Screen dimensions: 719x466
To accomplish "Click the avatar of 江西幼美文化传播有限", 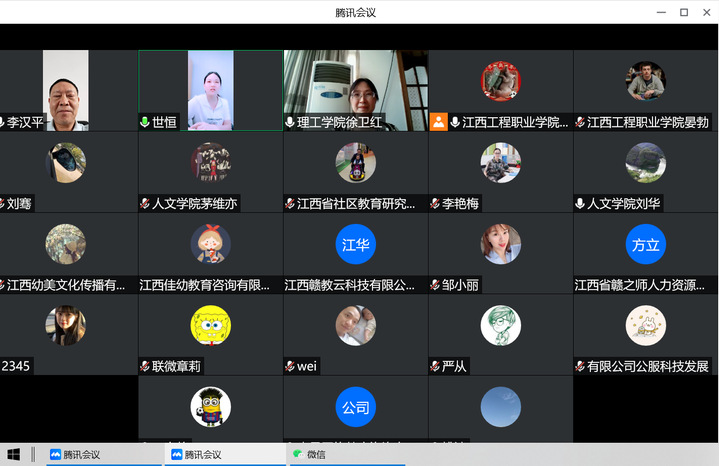I will click(x=66, y=244).
